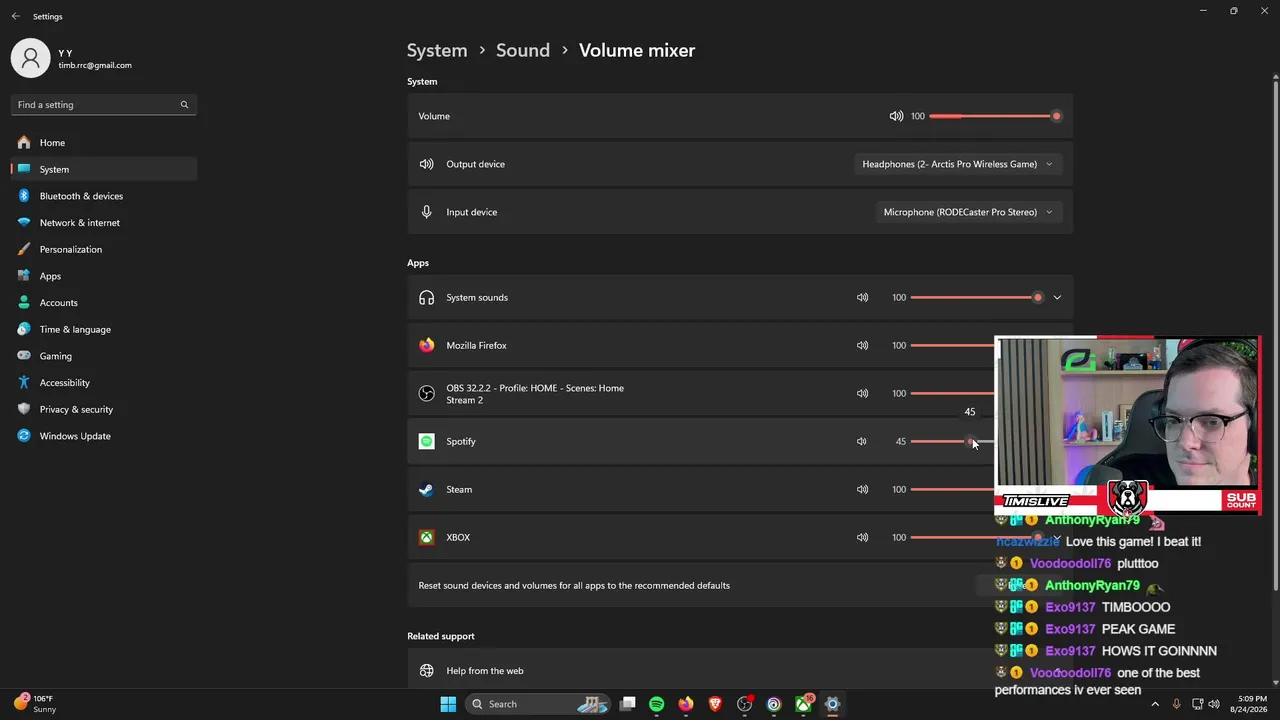Click the Accounts icon in the sidebar
This screenshot has width=1280, height=720.
(24, 303)
